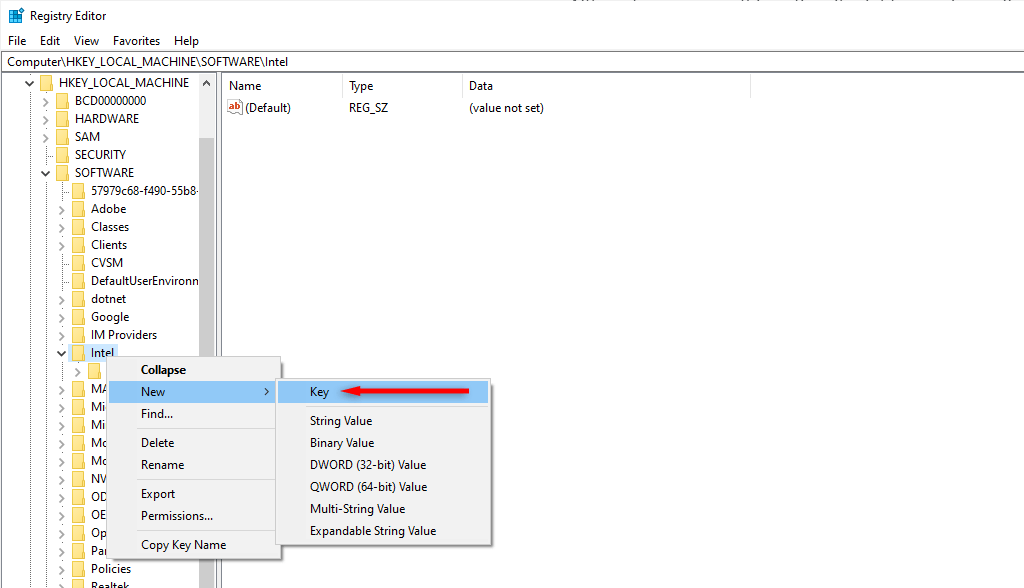This screenshot has width=1024, height=588.
Task: Click the SECURITY key folder icon
Action: (62, 155)
